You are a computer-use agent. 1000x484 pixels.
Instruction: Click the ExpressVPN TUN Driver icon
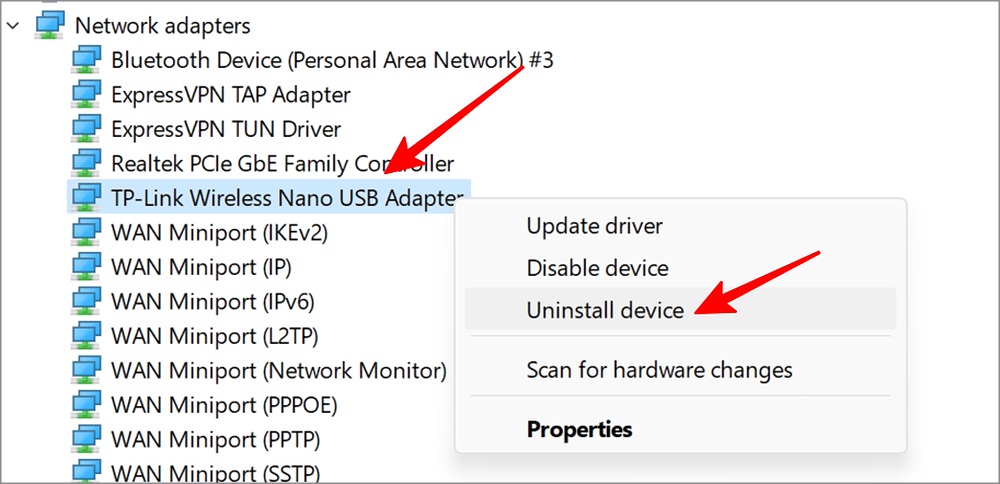click(87, 129)
